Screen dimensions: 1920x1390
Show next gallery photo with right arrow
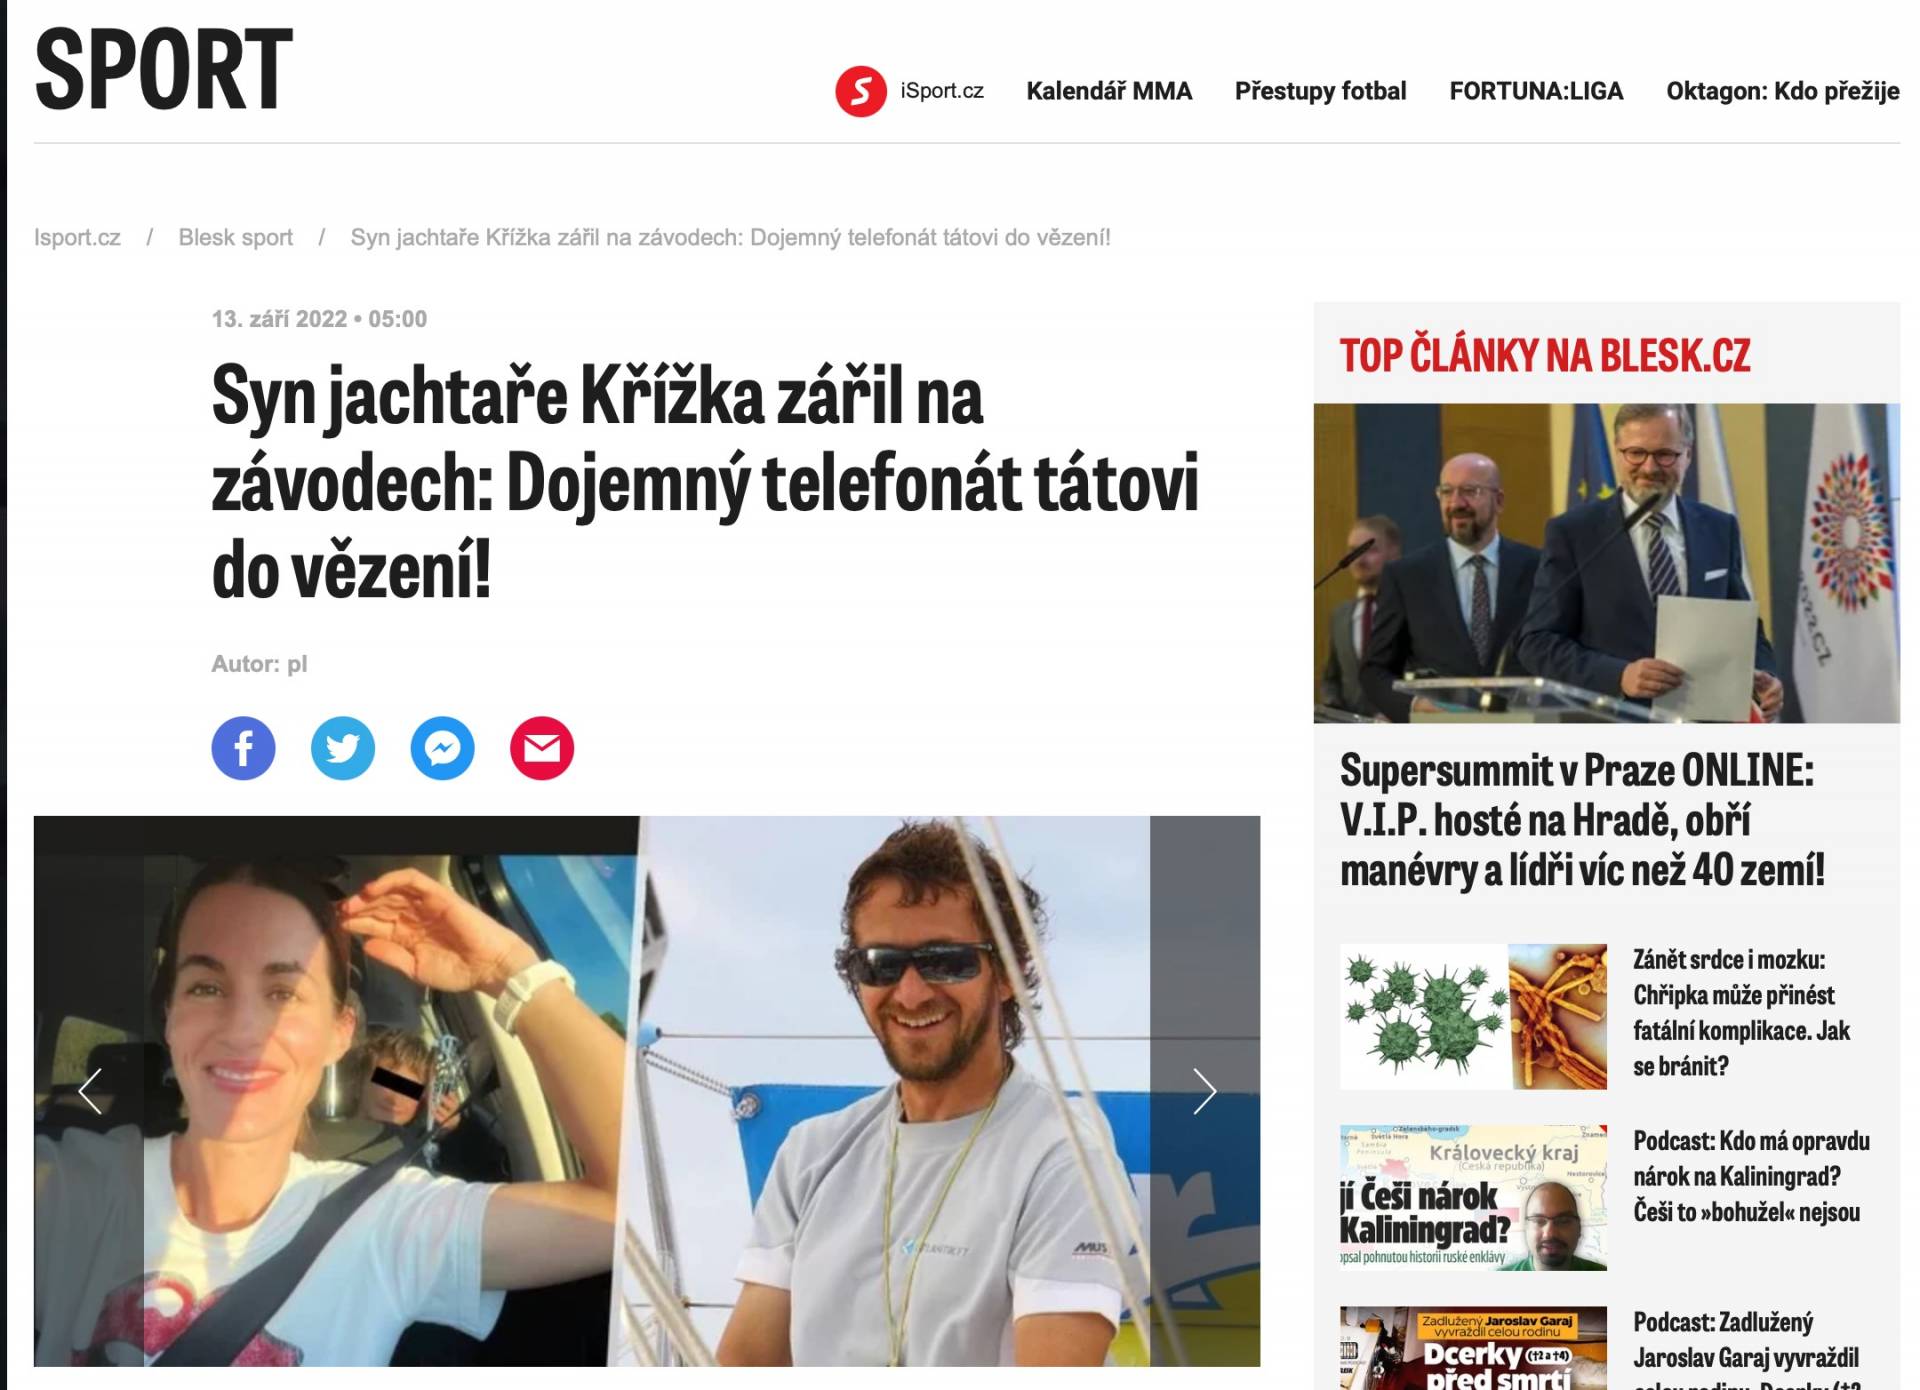pyautogui.click(x=1205, y=1091)
